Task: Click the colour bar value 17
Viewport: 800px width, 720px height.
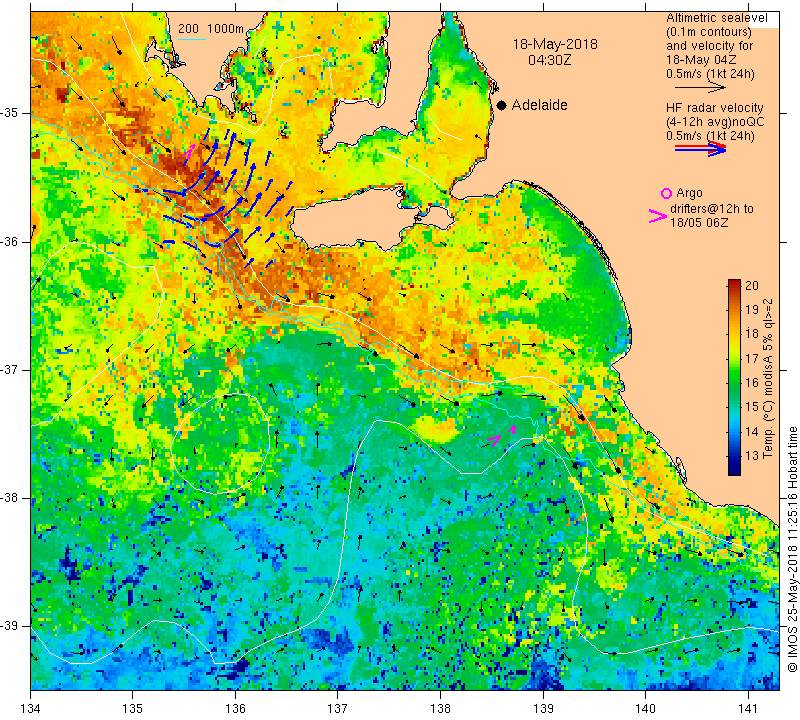Action: point(752,358)
